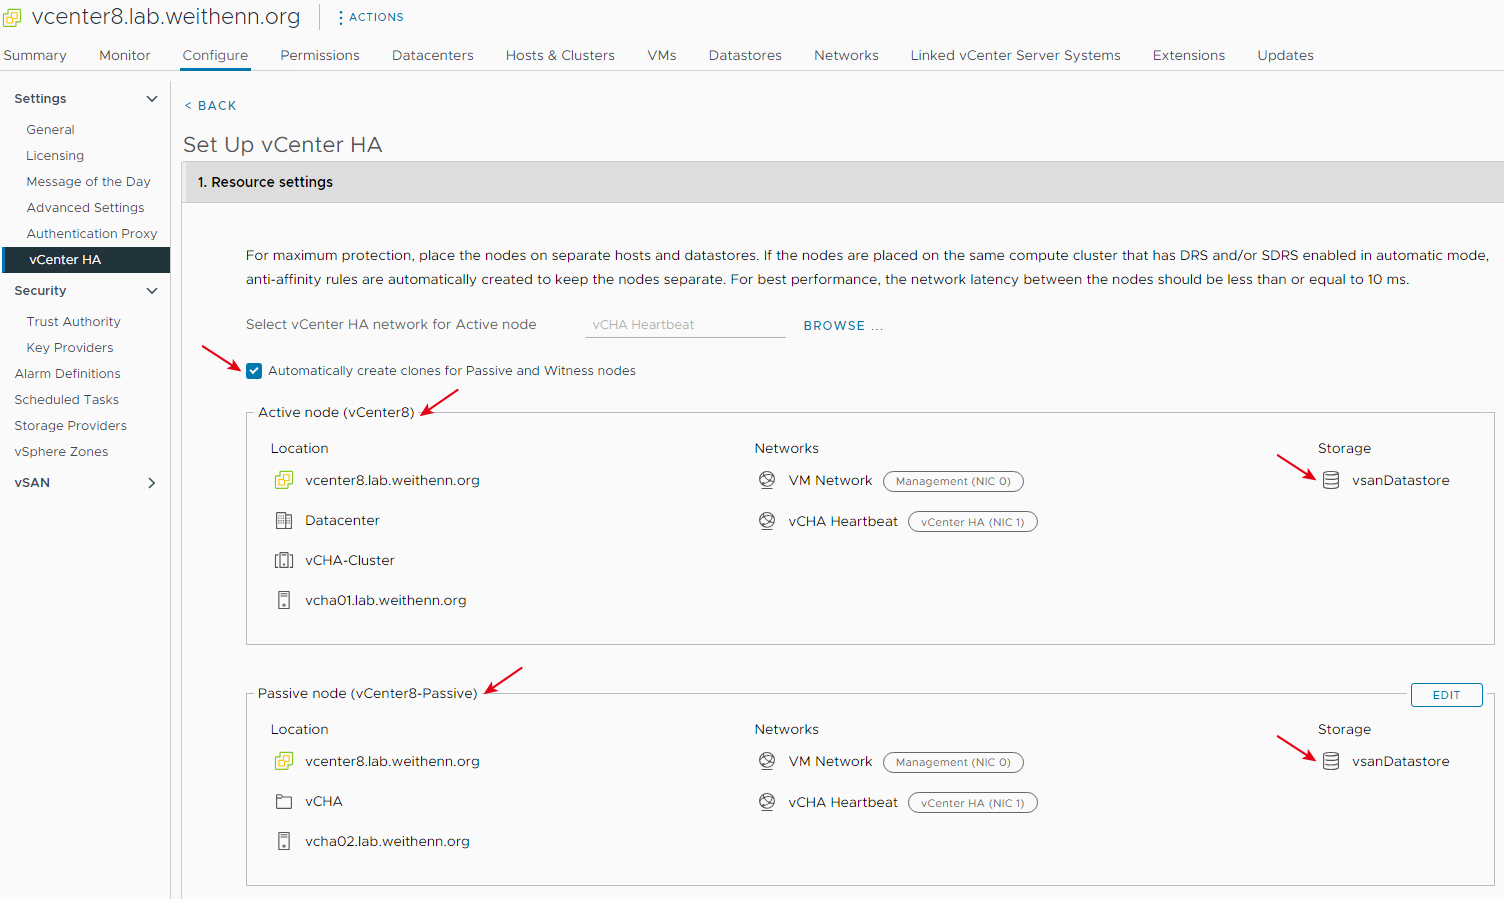This screenshot has height=899, width=1504.
Task: Click Active node Management (NIC 0) tag
Action: click(953, 481)
